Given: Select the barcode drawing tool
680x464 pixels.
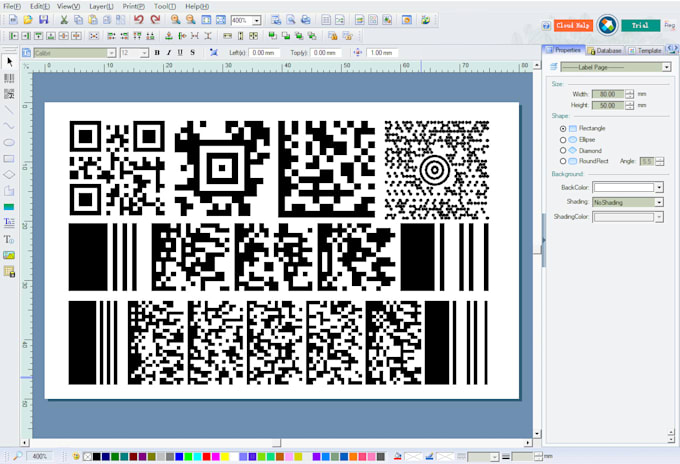Looking at the screenshot, I should click(x=9, y=78).
